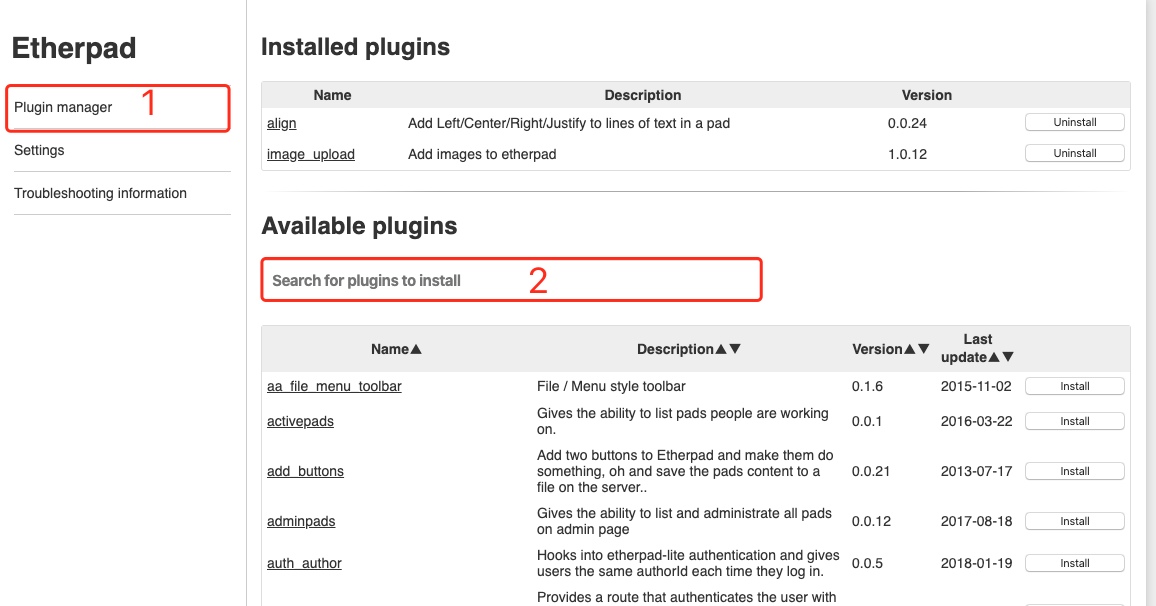
Task: Open the Plugin manager page
Action: click(x=63, y=107)
